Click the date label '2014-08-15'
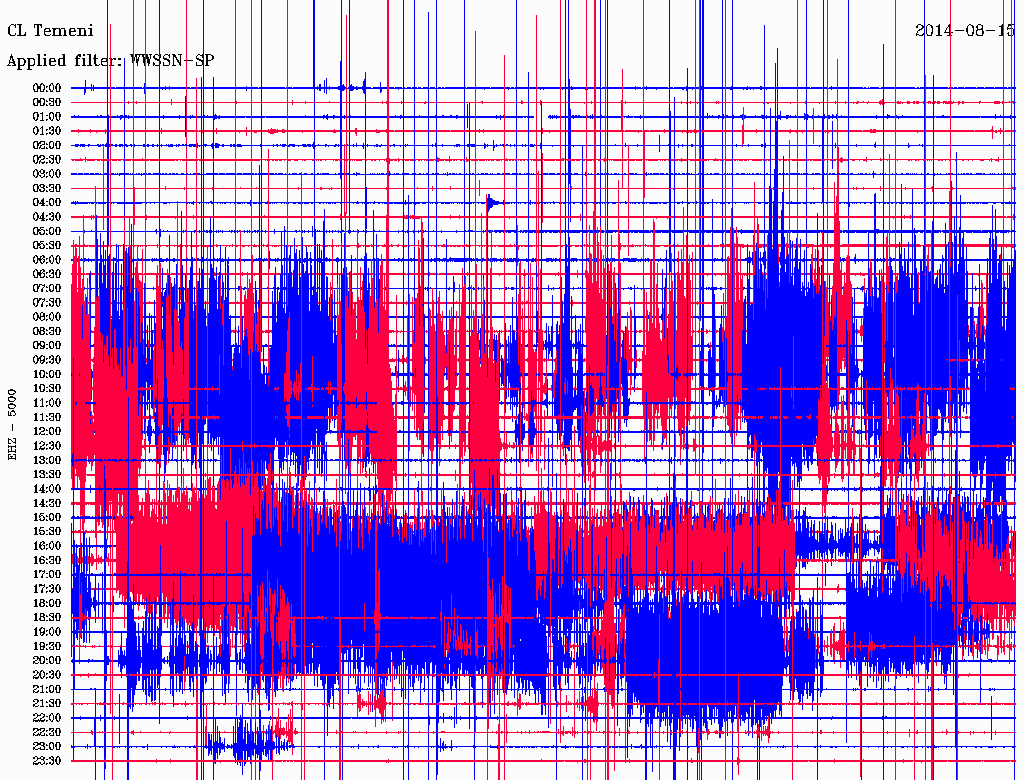Screen dimensions: 1024x780 (965, 30)
